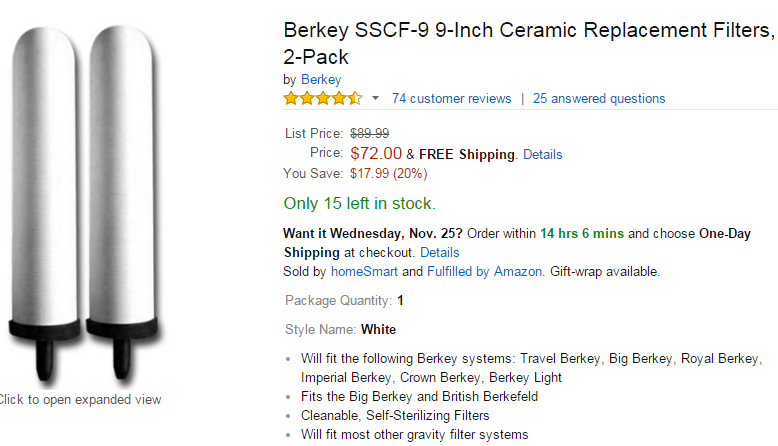Click the struck-through $89.99 list price
This screenshot has height=446, width=778.
(x=370, y=133)
